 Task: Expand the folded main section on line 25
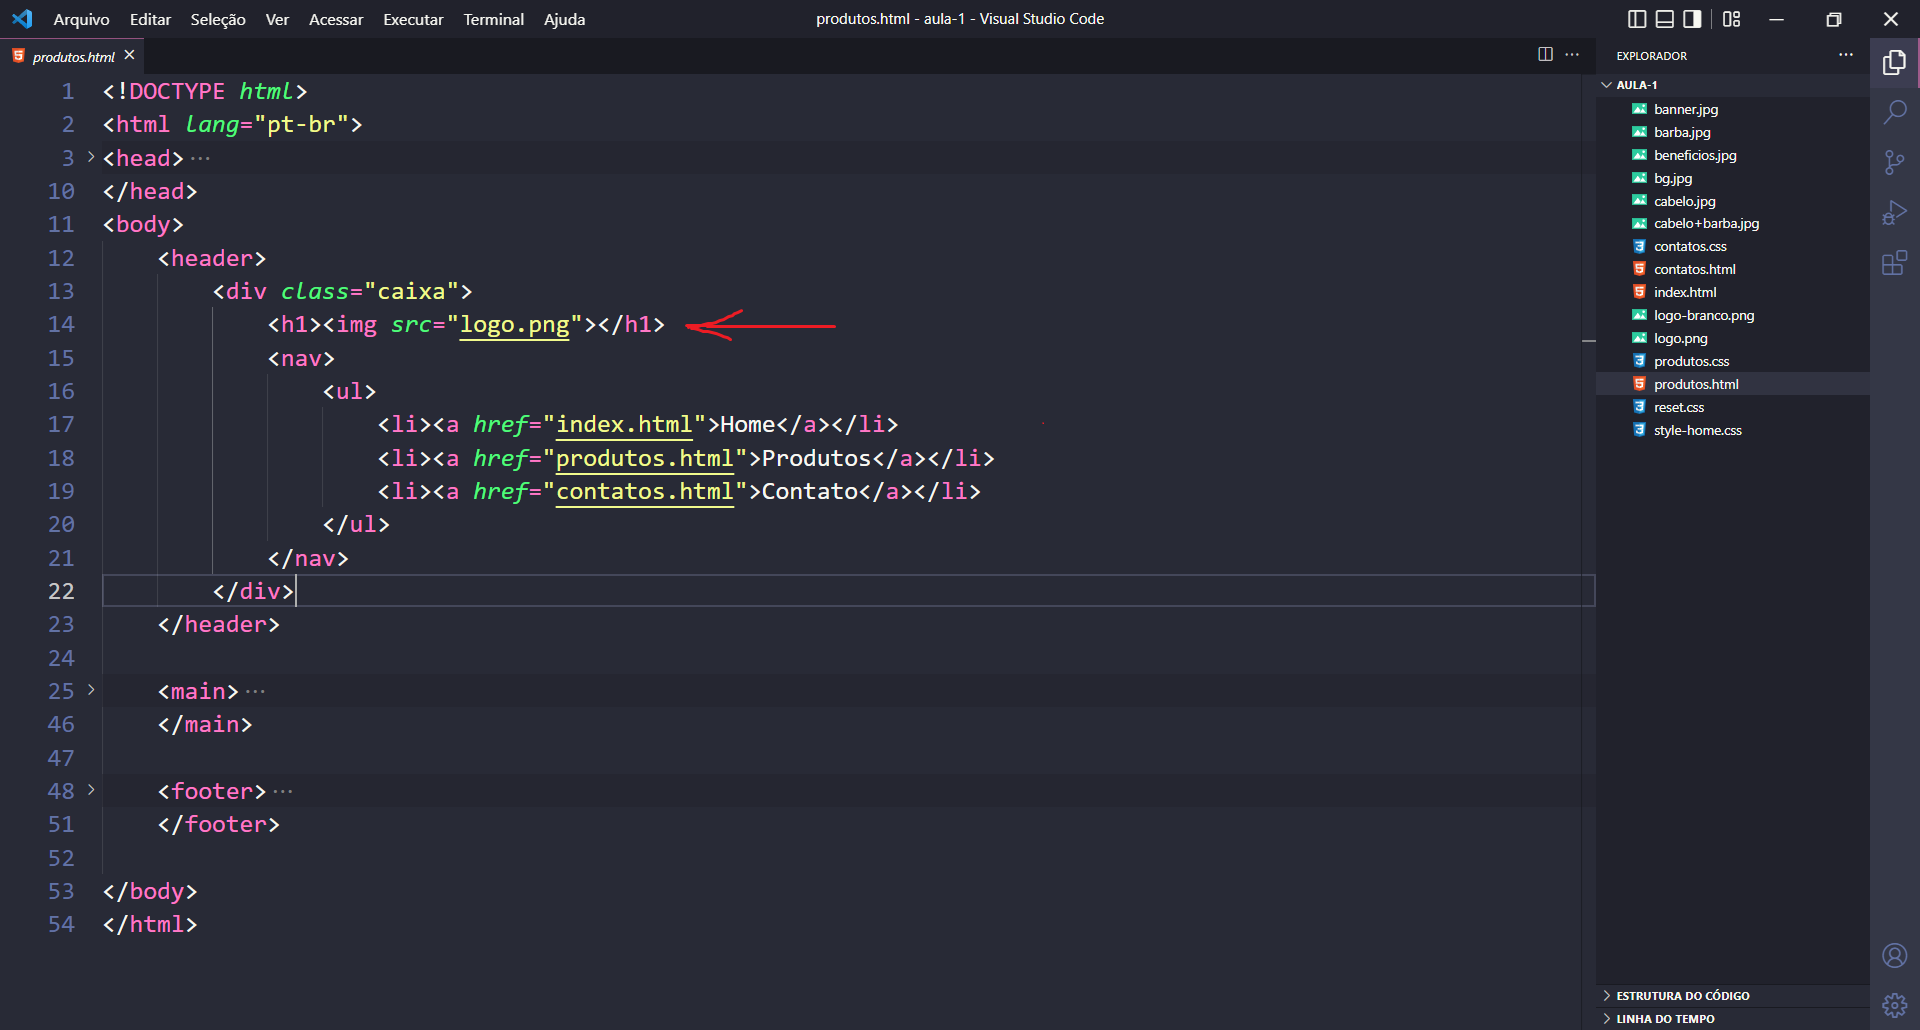coord(91,690)
